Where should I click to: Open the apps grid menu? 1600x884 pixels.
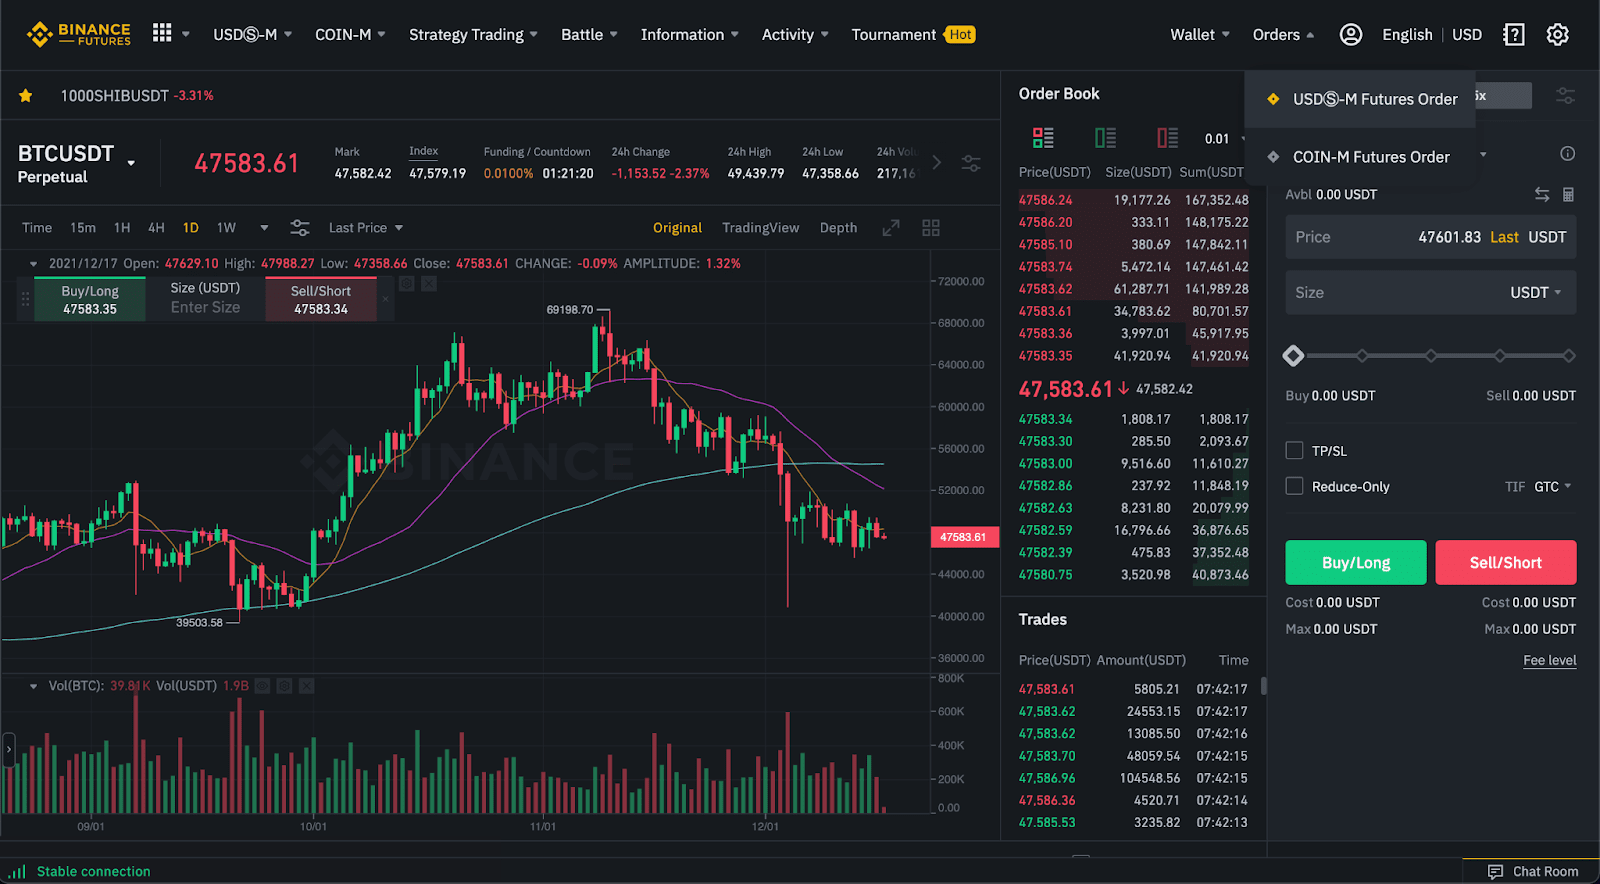point(162,33)
